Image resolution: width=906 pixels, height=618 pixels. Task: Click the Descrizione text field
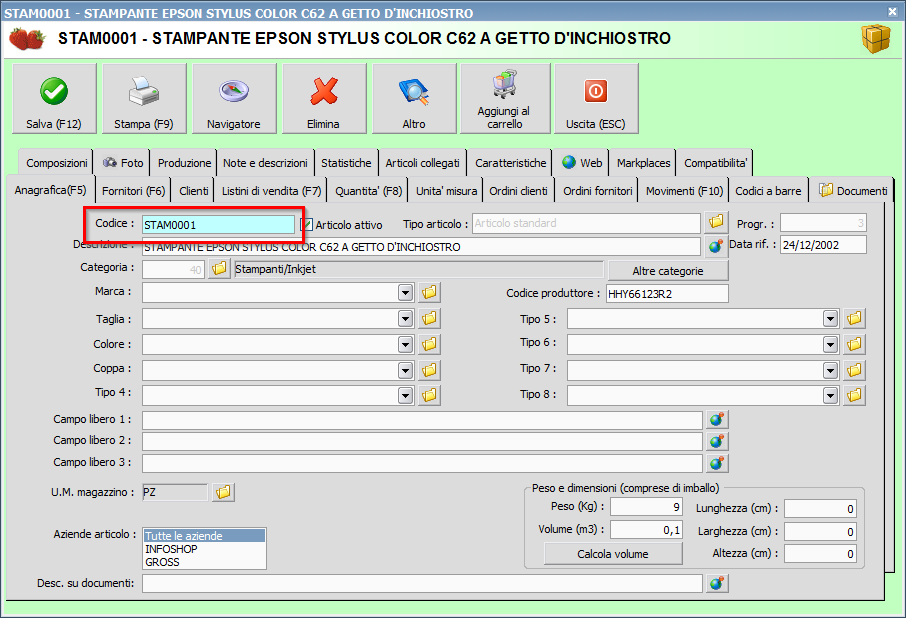coord(421,247)
